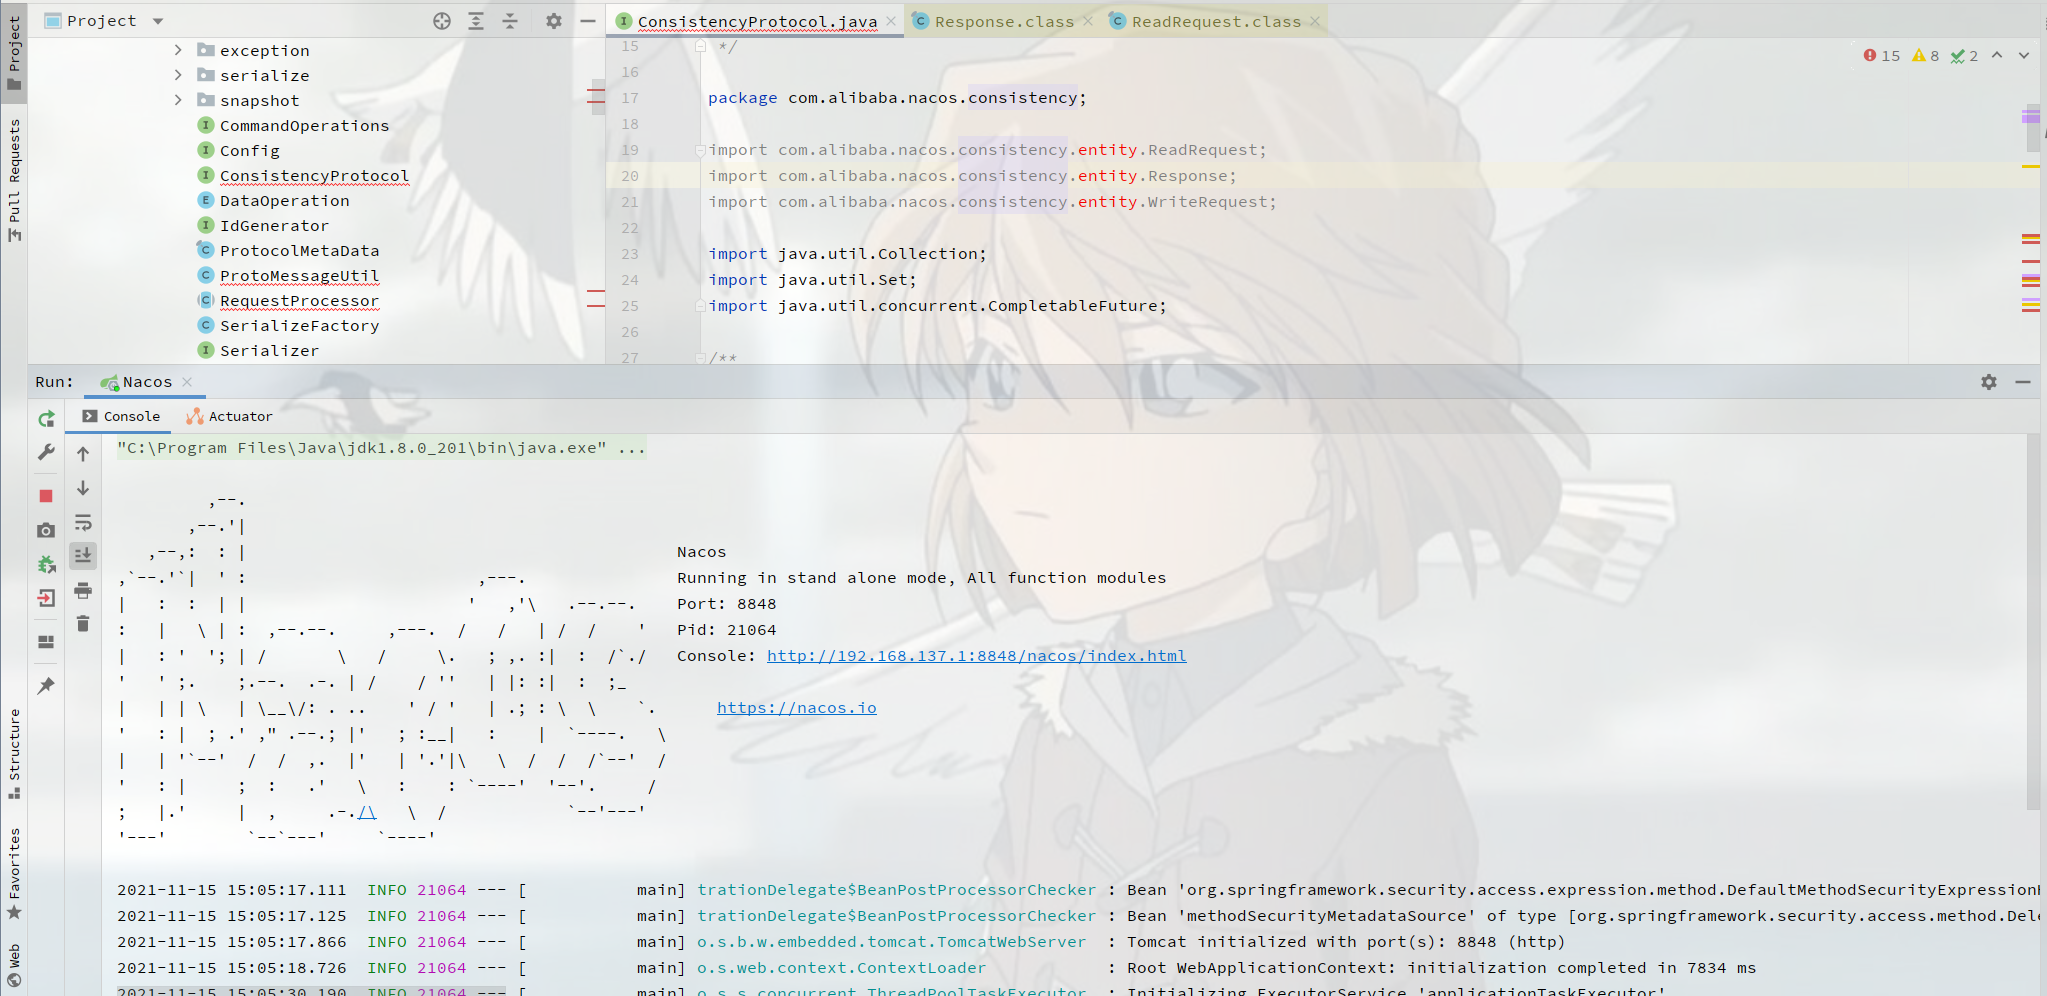The height and width of the screenshot is (996, 2047).
Task: Open Project tool window side button
Action: pos(14,54)
